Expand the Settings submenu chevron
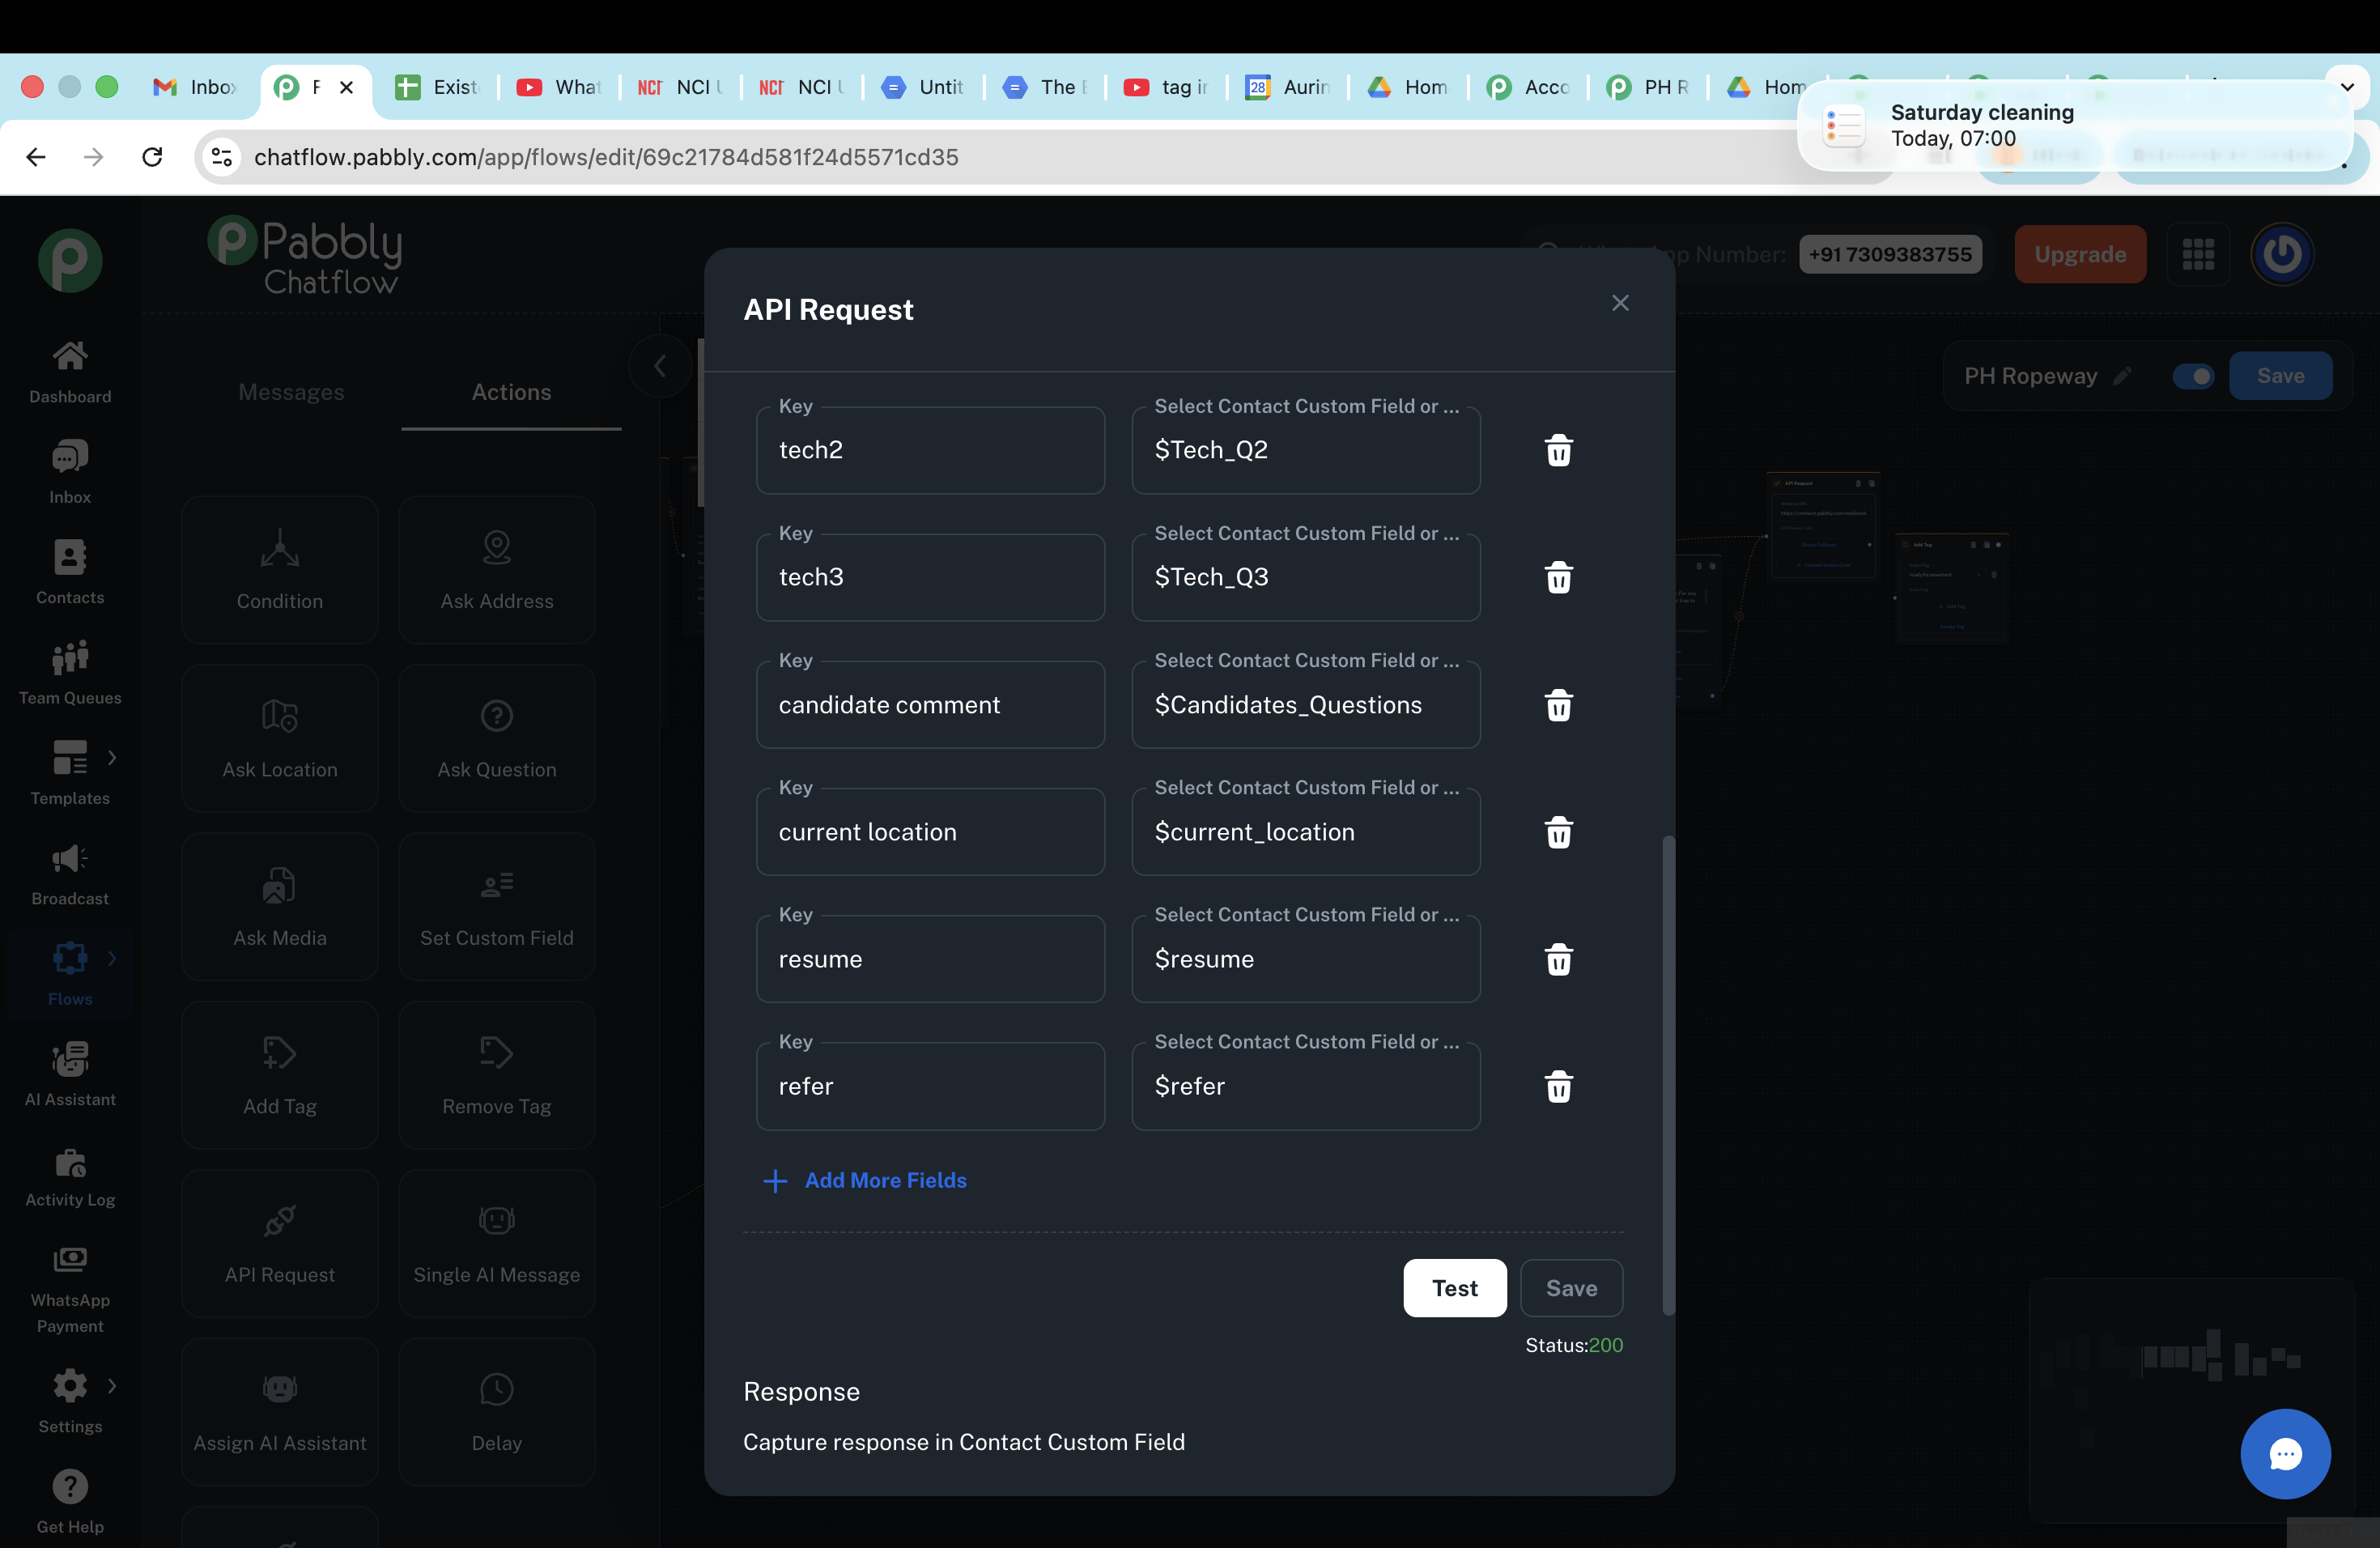2380x1548 pixels. [112, 1386]
